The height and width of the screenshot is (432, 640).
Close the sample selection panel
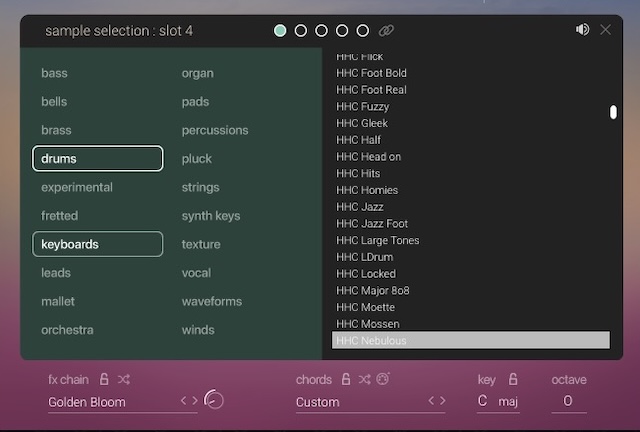(x=605, y=30)
